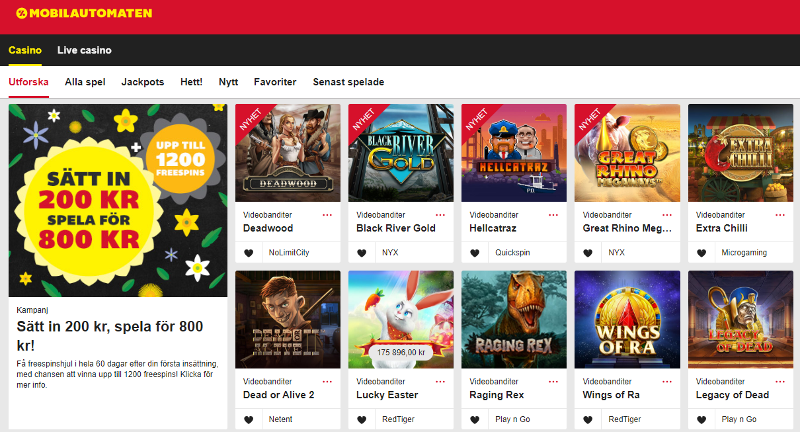Open the Hellcatraz game thumbnail
This screenshot has height=432, width=800.
point(514,153)
